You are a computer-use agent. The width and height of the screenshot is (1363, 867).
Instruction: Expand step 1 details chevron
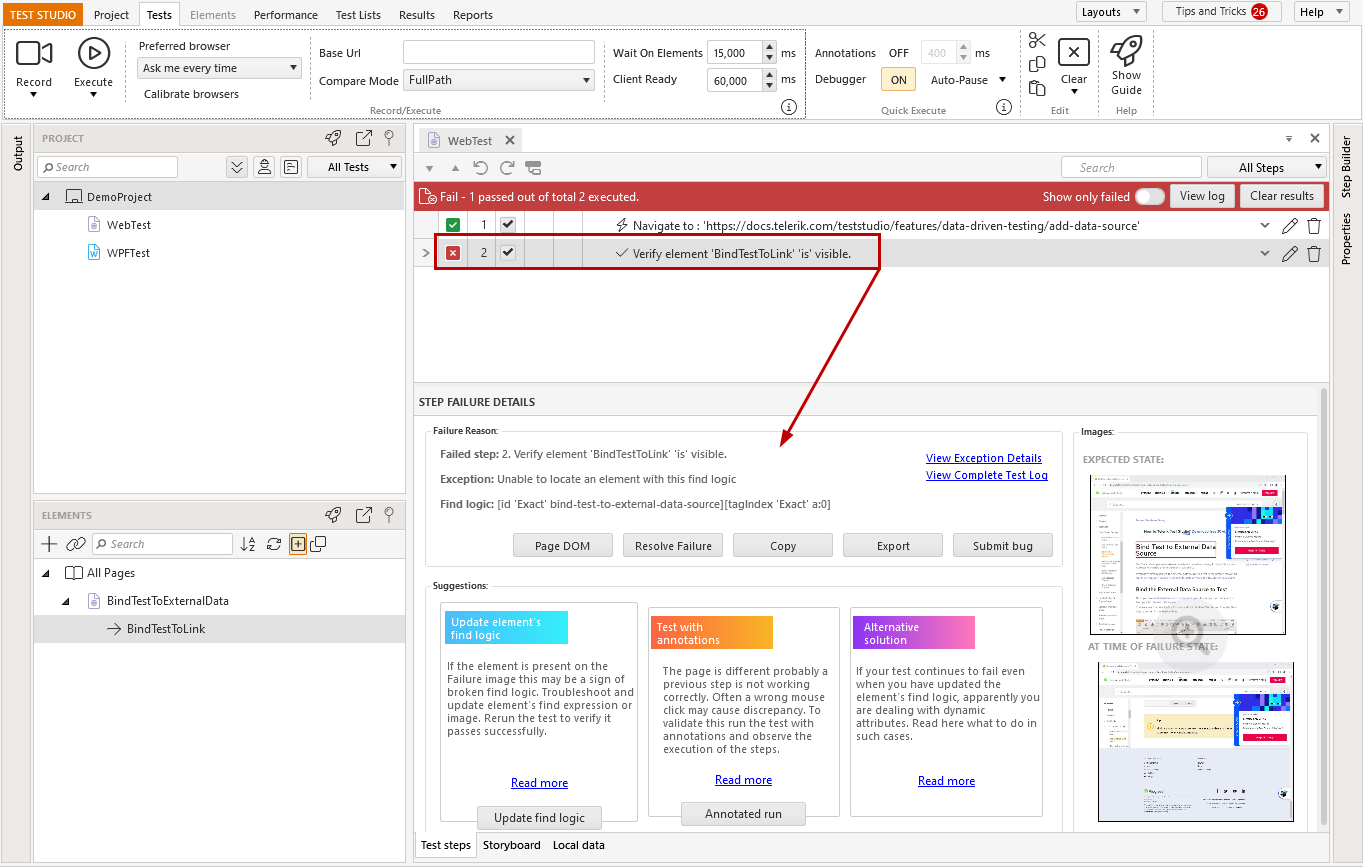pyautogui.click(x=1266, y=226)
